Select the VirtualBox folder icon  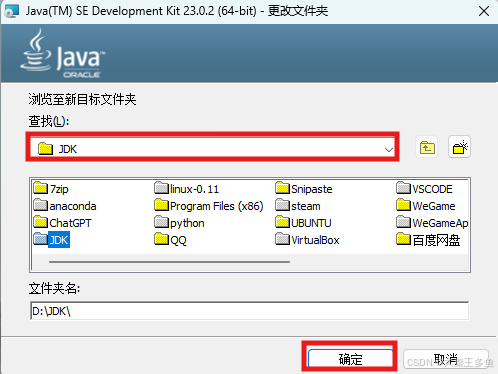pos(283,239)
